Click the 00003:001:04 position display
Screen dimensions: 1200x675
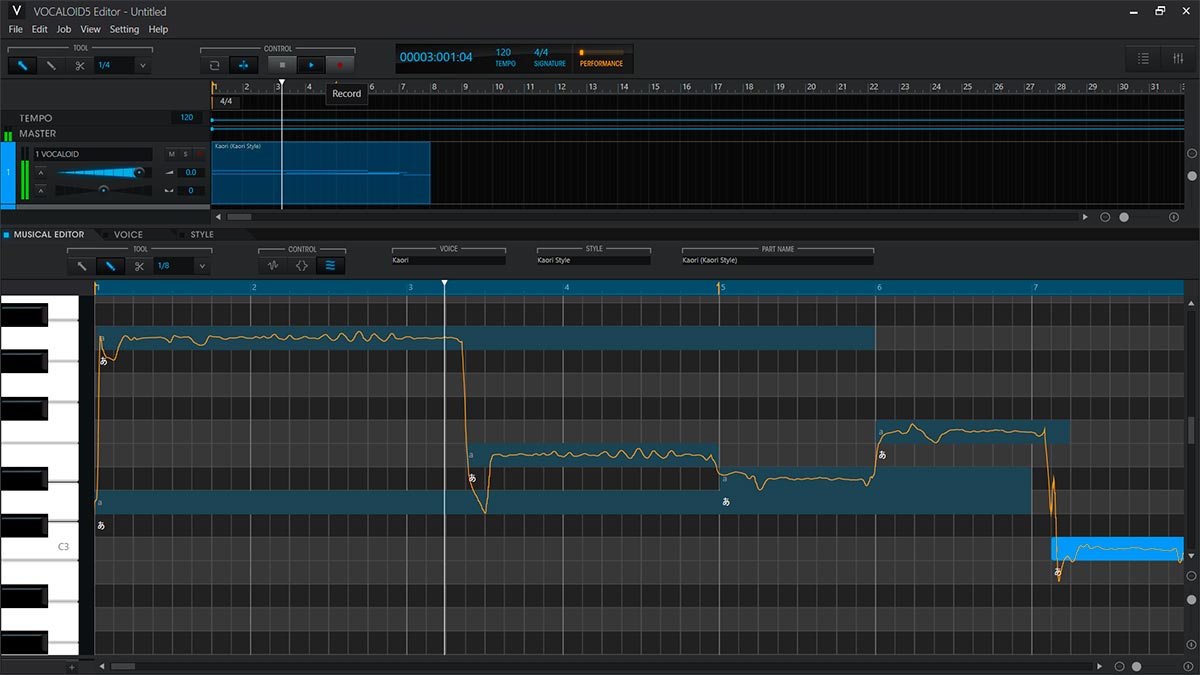tap(436, 57)
